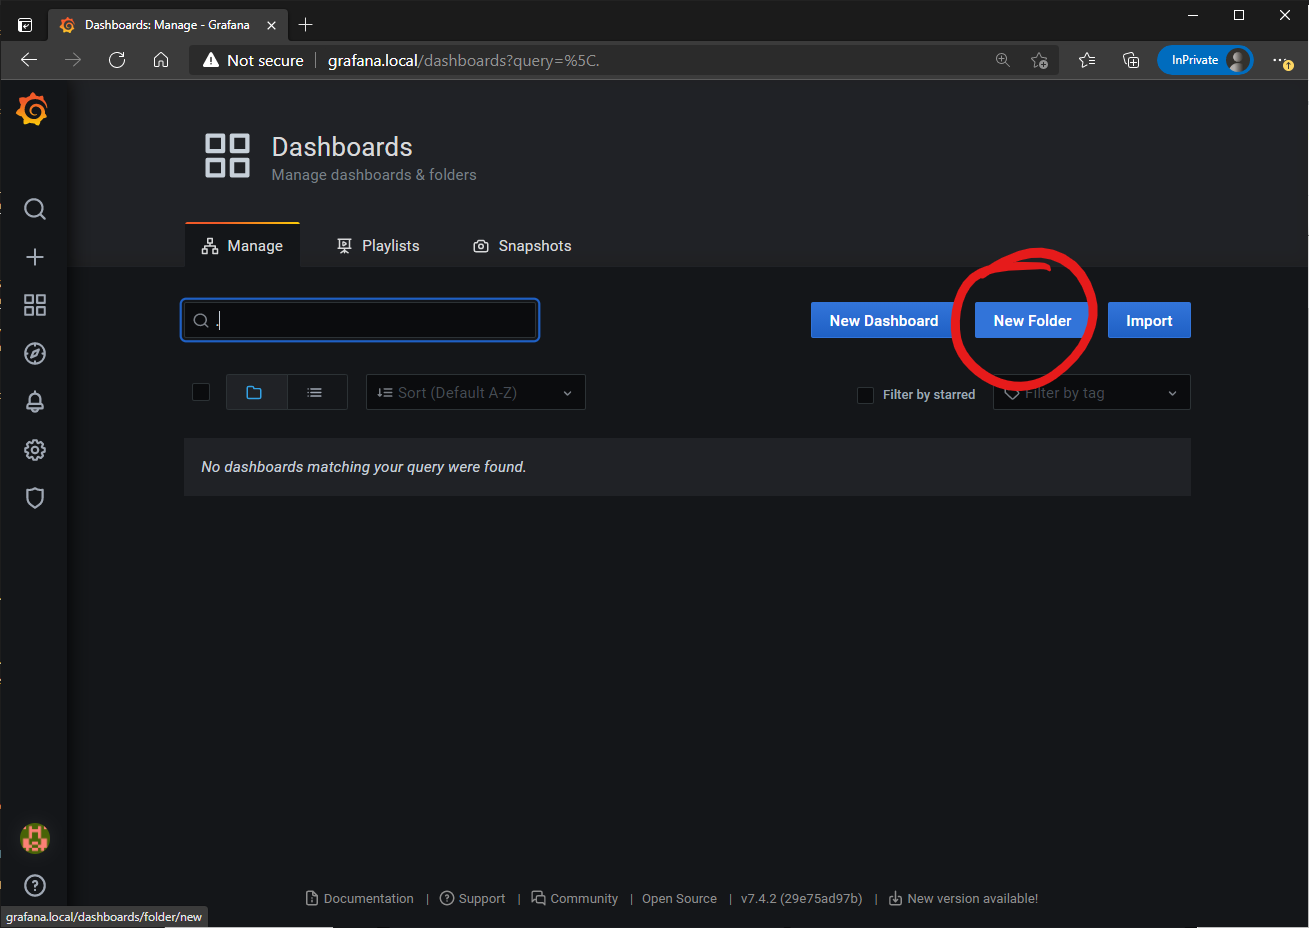Tick the select-all dashboards checkbox
This screenshot has height=928, width=1309.
pyautogui.click(x=201, y=392)
